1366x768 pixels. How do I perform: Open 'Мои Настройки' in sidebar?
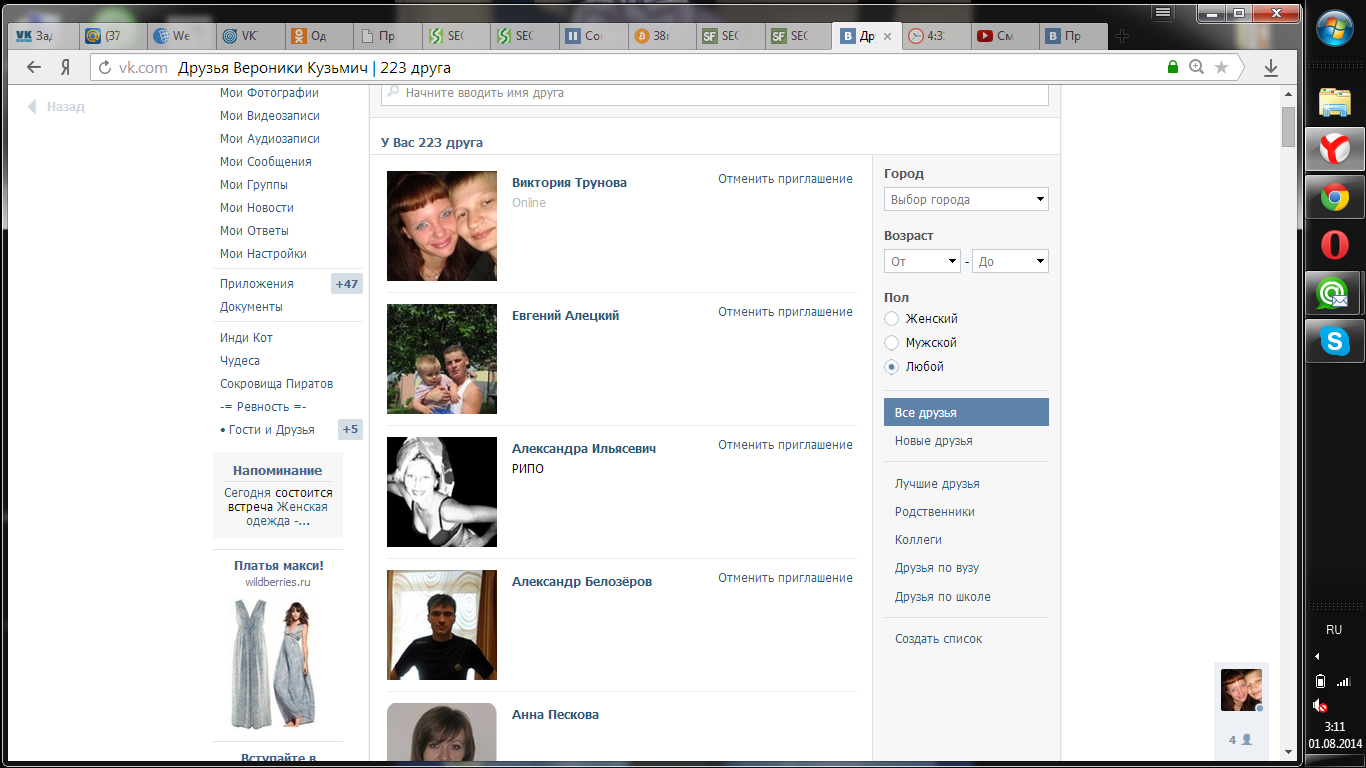point(263,254)
